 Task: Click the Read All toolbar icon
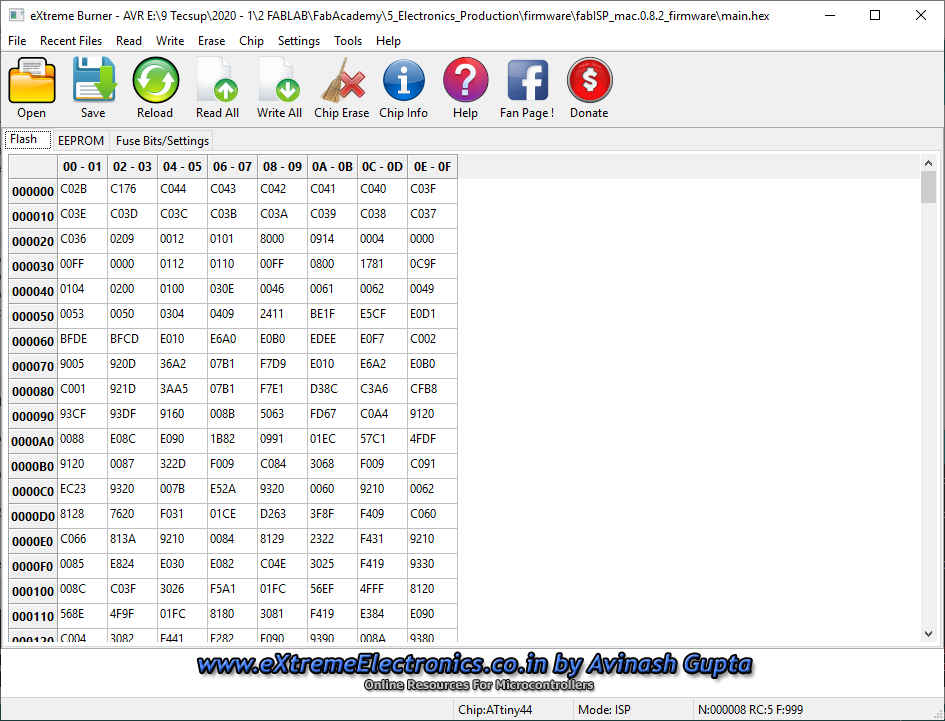click(218, 80)
